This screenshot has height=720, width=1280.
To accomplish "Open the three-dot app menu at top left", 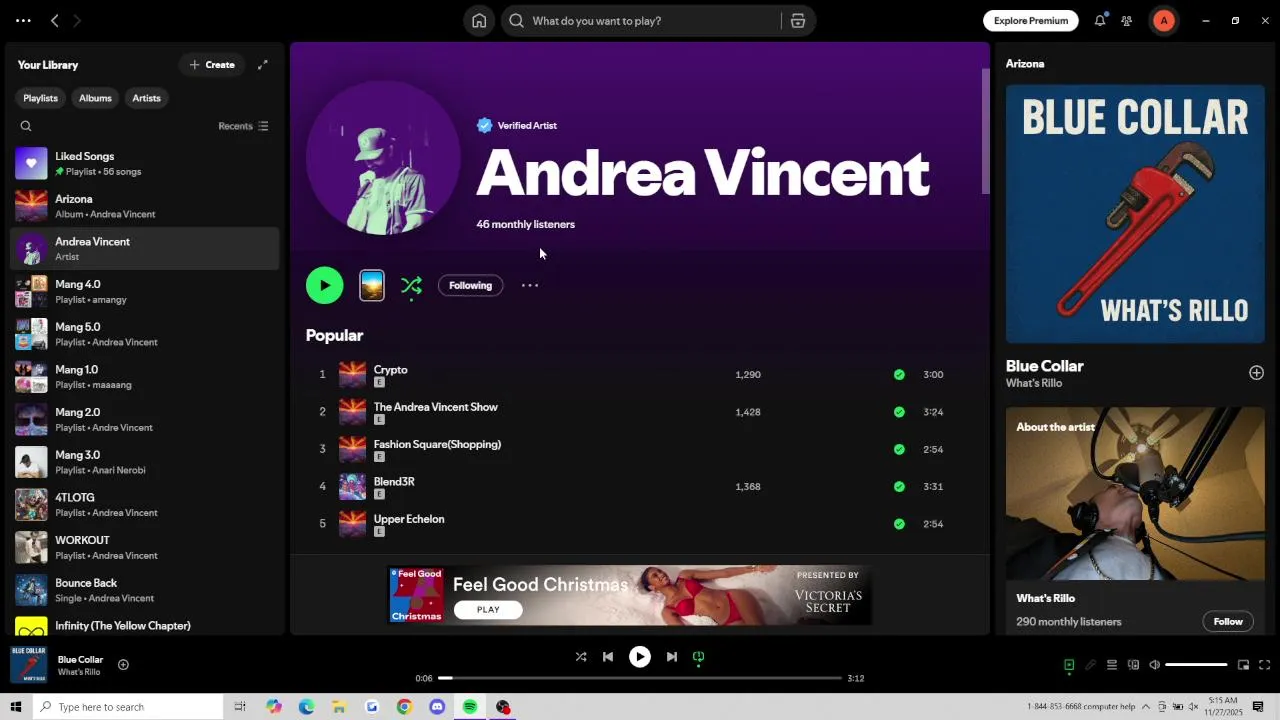I will point(23,21).
